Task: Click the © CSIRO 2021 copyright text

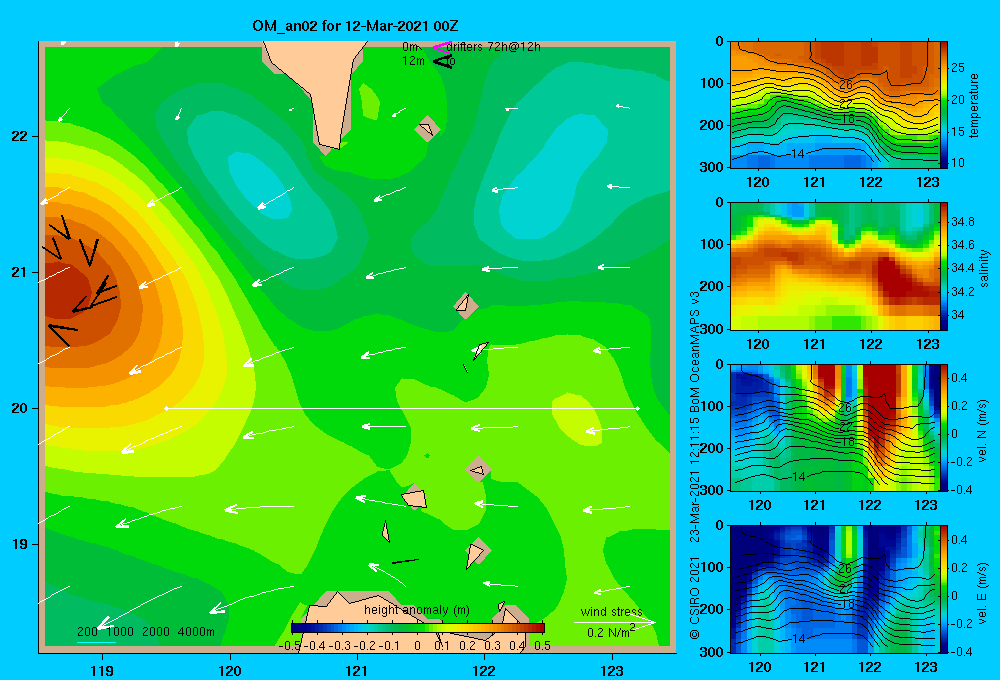Action: (695, 598)
